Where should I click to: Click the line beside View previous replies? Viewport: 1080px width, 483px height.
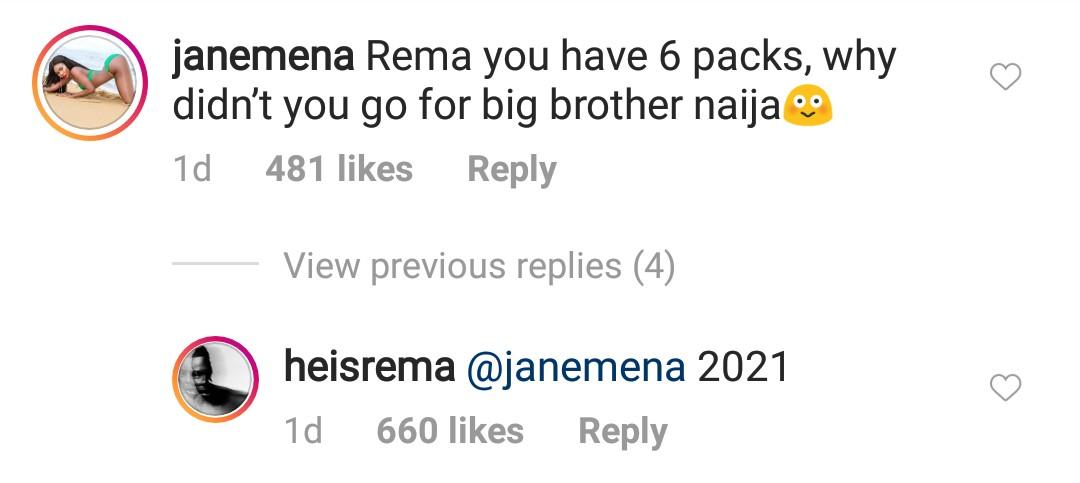pos(215,264)
